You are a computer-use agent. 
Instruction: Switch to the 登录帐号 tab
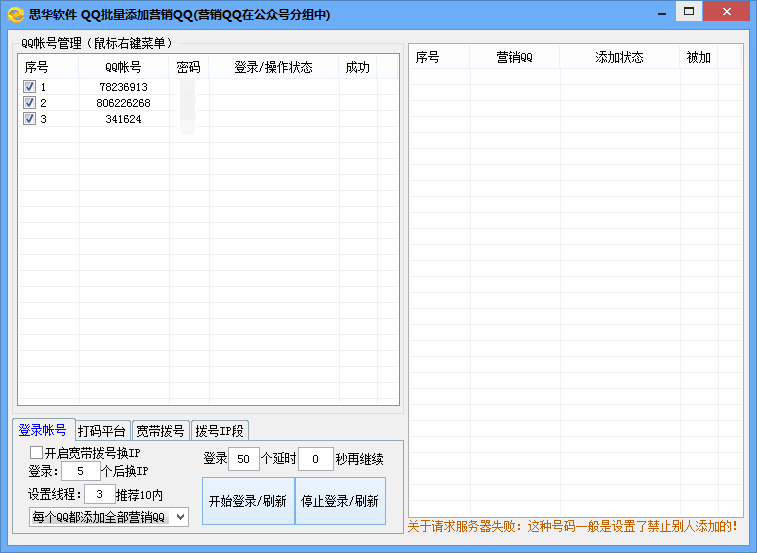pos(42,430)
